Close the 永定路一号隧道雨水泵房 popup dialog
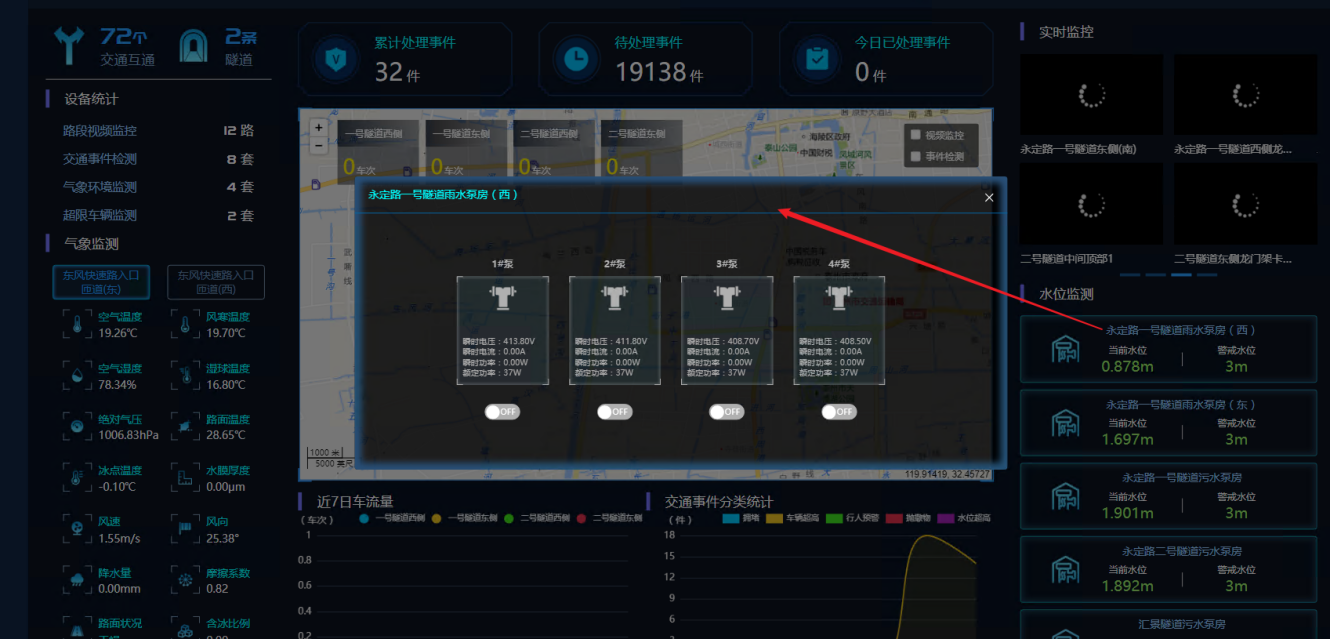This screenshot has width=1330, height=639. pyautogui.click(x=989, y=198)
